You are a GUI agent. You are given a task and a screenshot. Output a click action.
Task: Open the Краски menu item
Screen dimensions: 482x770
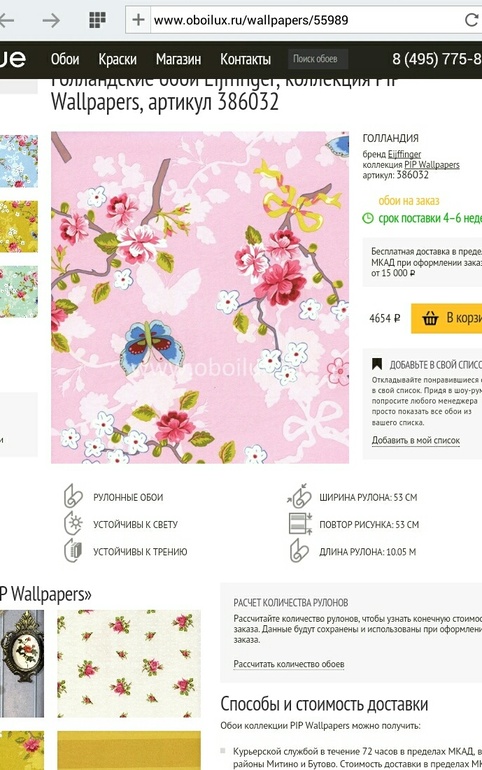[x=117, y=59]
